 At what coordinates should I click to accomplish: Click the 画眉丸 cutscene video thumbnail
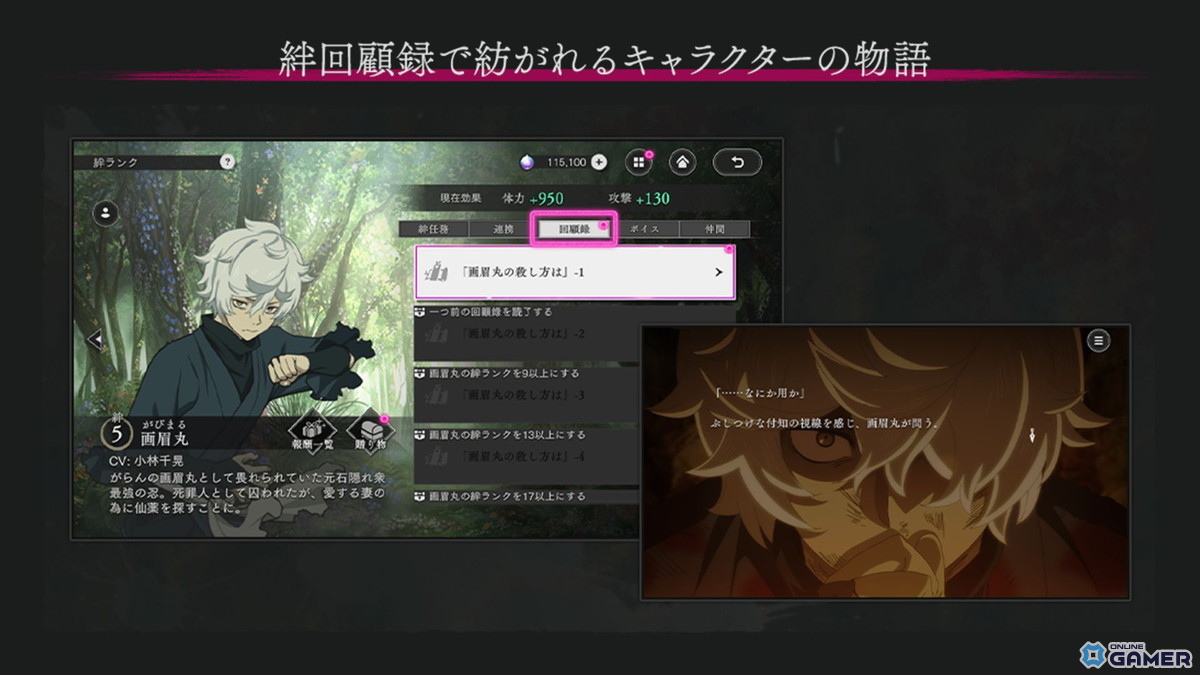point(880,455)
